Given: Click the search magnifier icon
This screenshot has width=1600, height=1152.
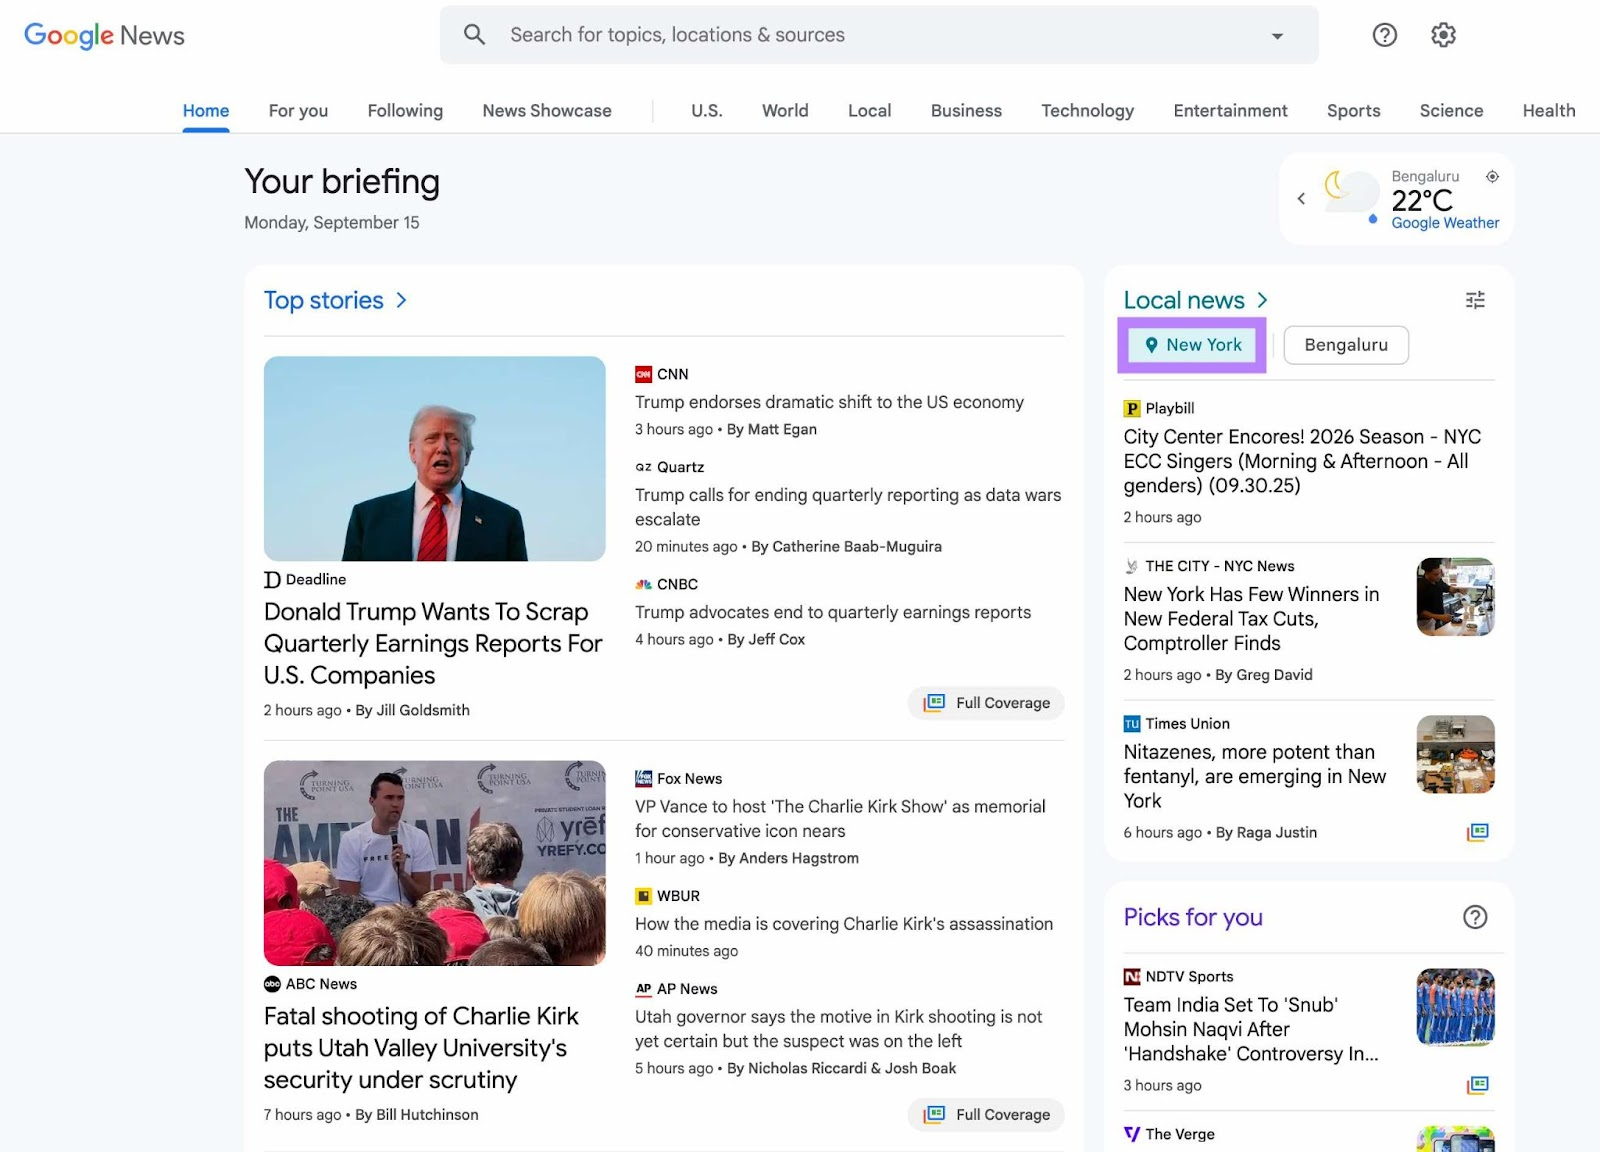Looking at the screenshot, I should click(x=474, y=34).
